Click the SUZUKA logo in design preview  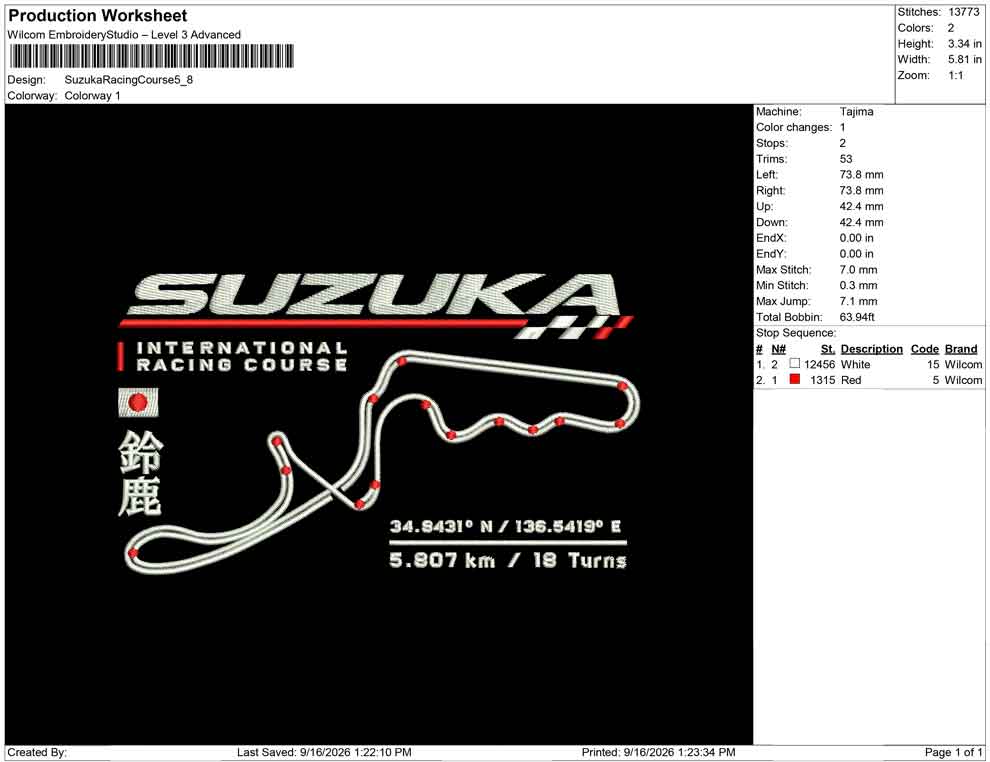[x=376, y=295]
